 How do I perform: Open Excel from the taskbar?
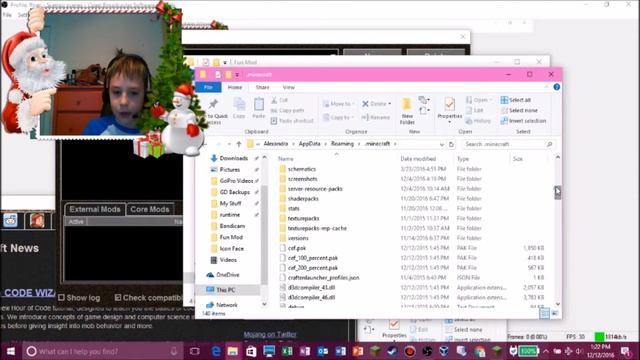click(x=287, y=351)
